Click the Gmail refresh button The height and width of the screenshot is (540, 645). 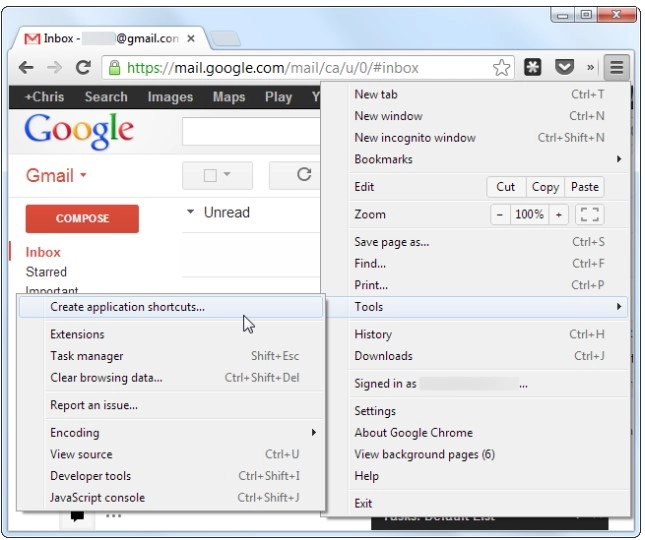[303, 175]
